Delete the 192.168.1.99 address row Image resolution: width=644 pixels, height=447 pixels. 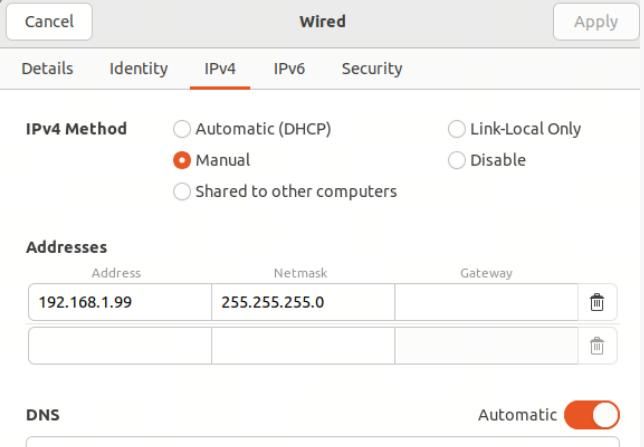pyautogui.click(x=597, y=302)
